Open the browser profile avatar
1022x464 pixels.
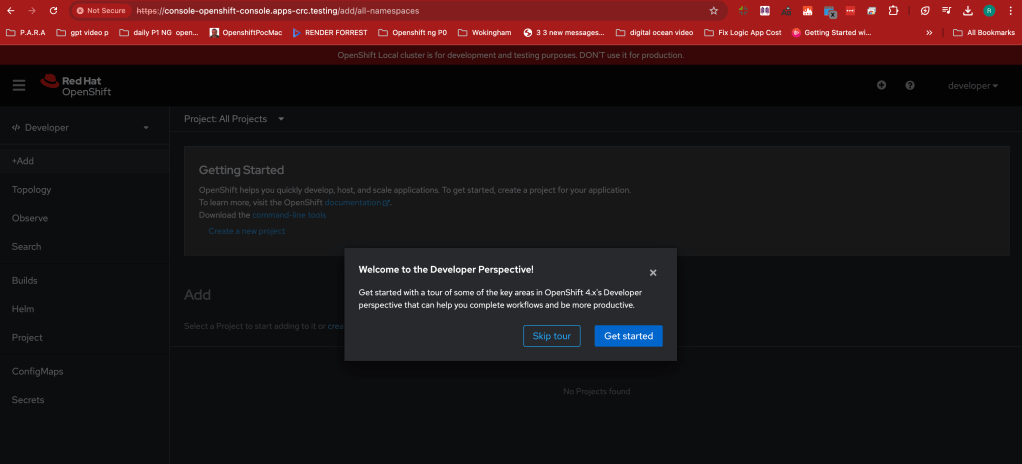coord(989,10)
